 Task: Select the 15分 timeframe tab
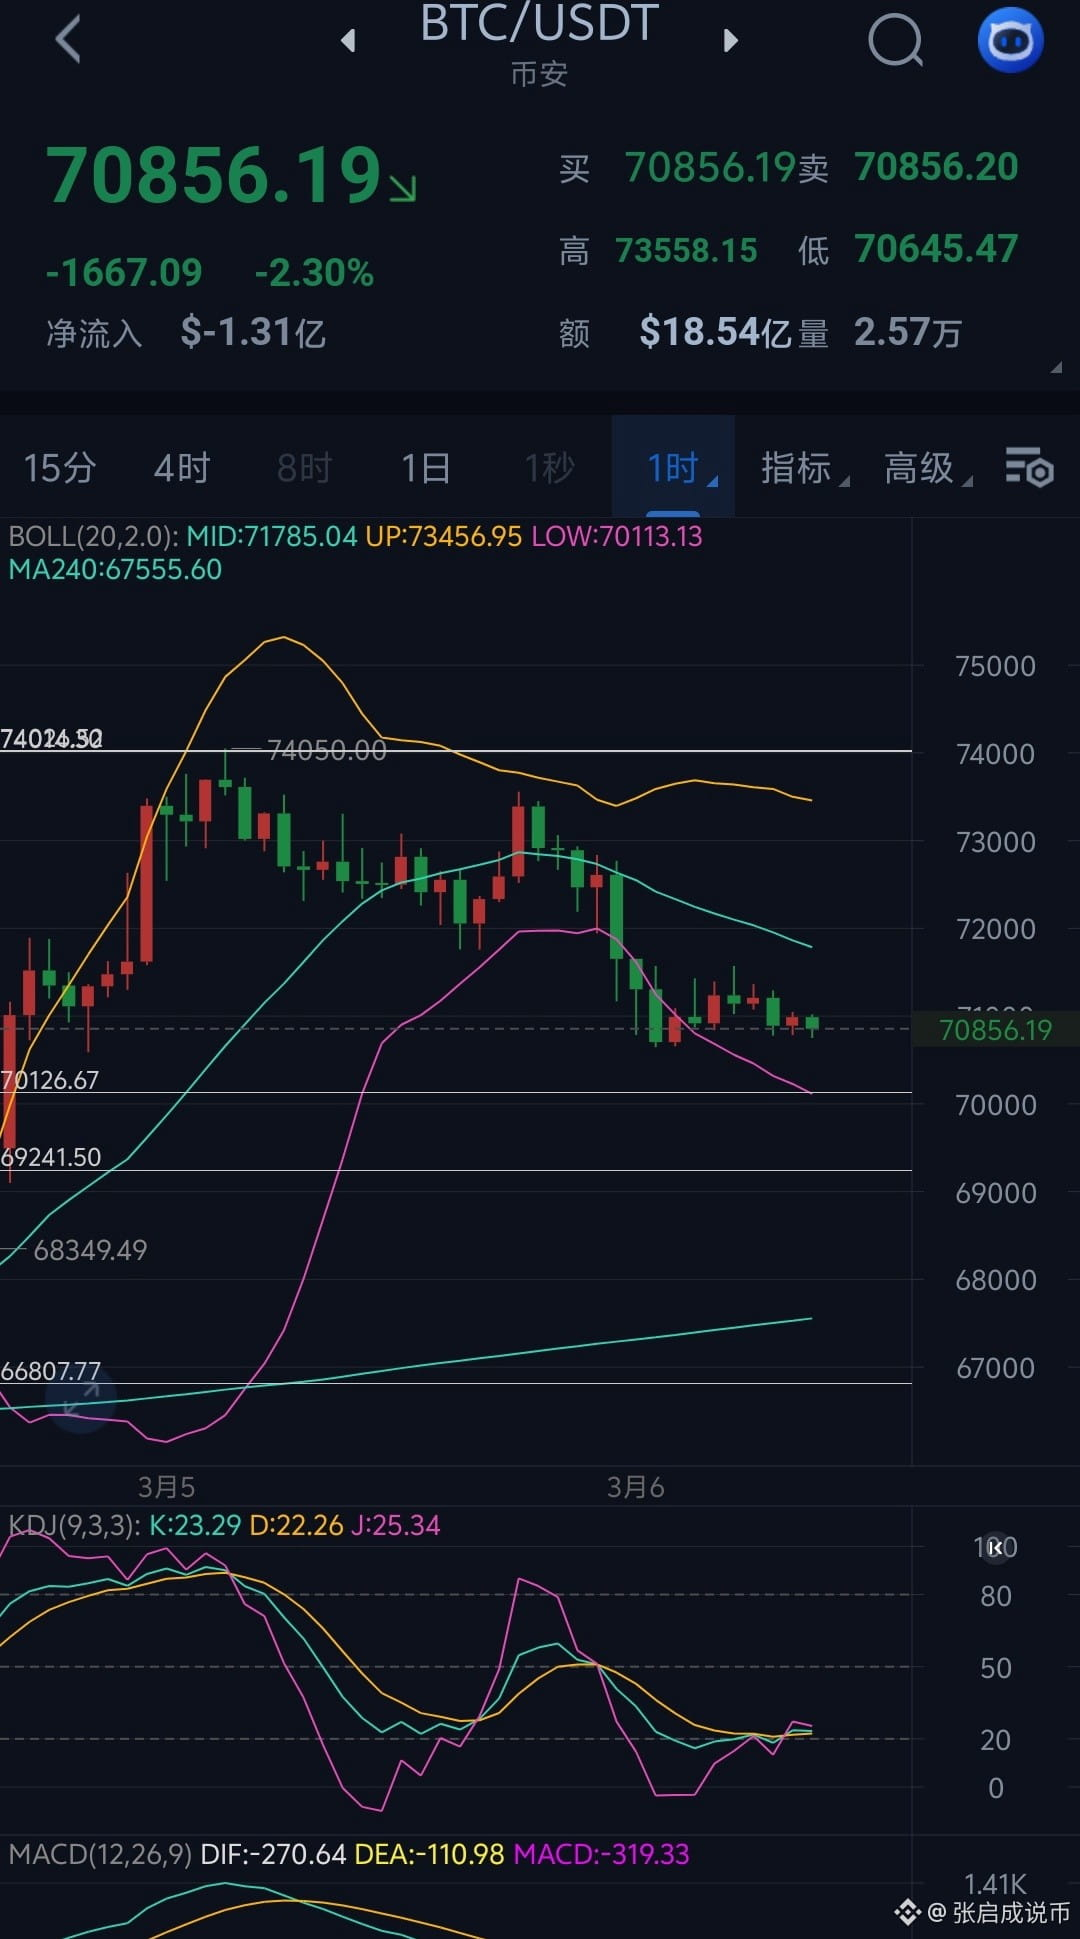(x=59, y=468)
